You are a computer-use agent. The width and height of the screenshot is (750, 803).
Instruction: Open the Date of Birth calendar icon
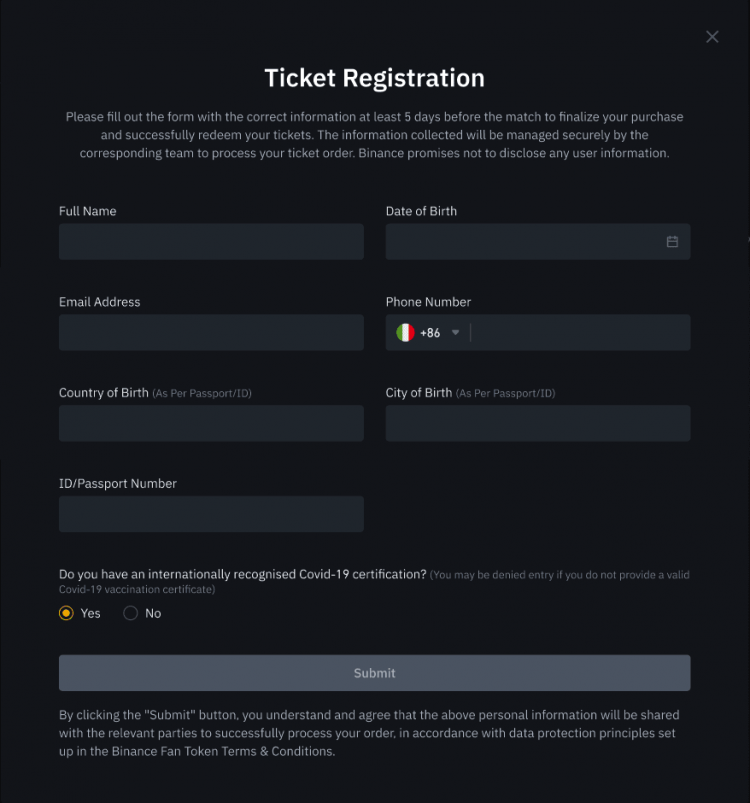click(x=672, y=242)
